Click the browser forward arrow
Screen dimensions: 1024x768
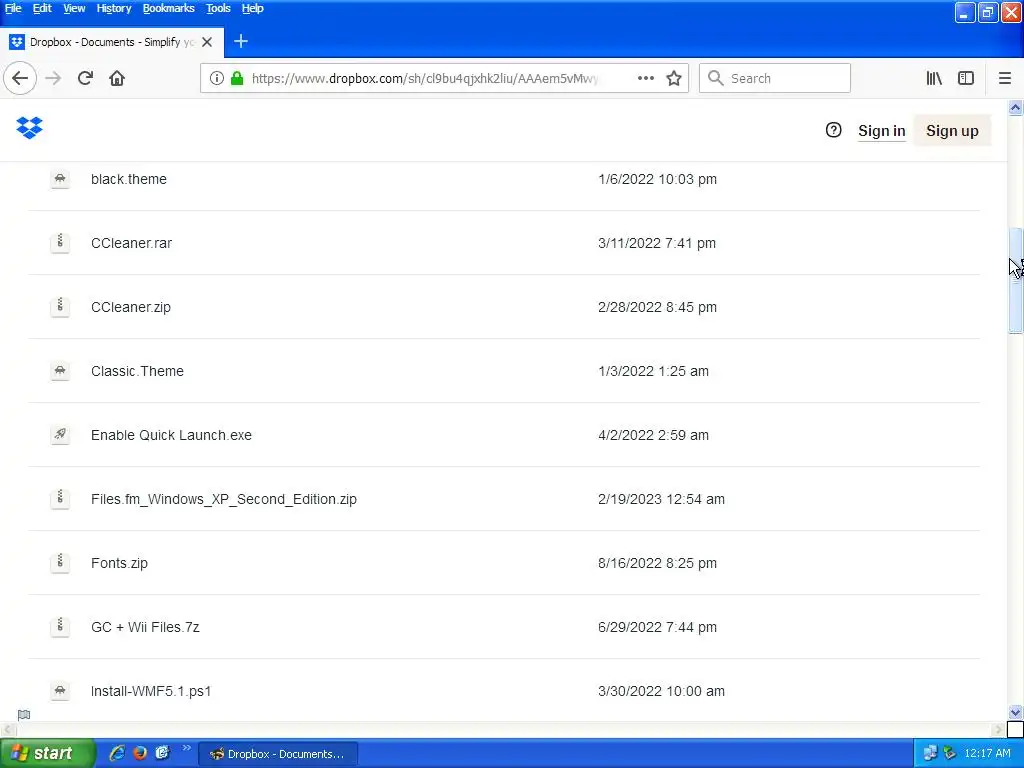click(53, 78)
